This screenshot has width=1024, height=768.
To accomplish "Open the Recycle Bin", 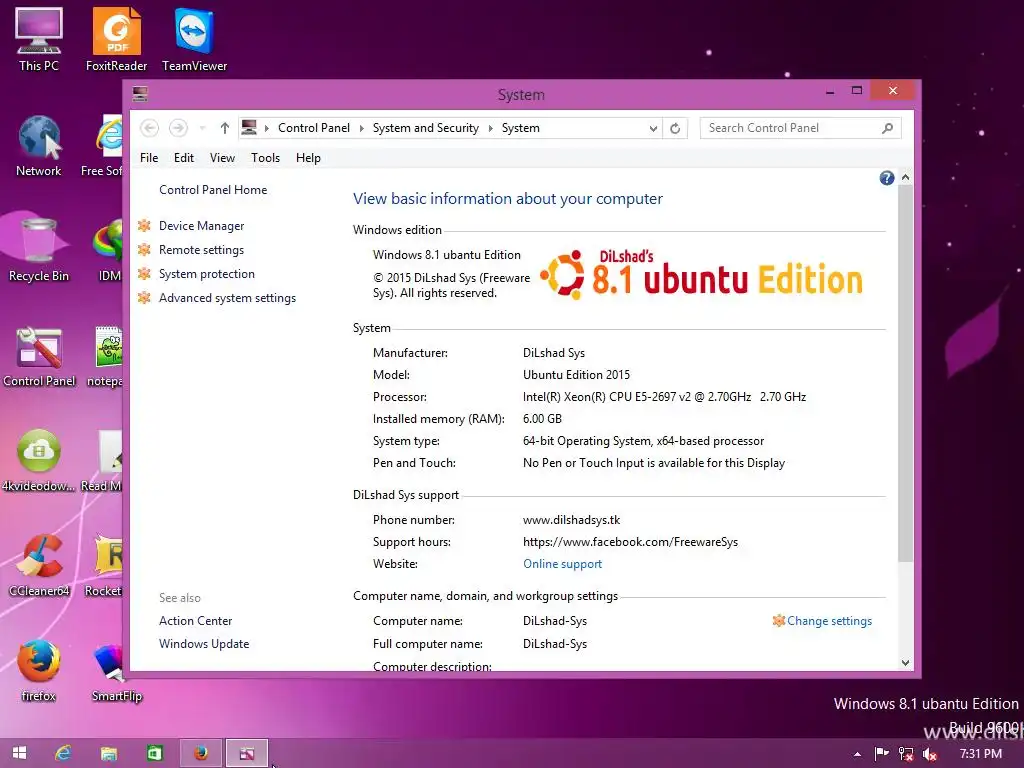I will click(39, 250).
